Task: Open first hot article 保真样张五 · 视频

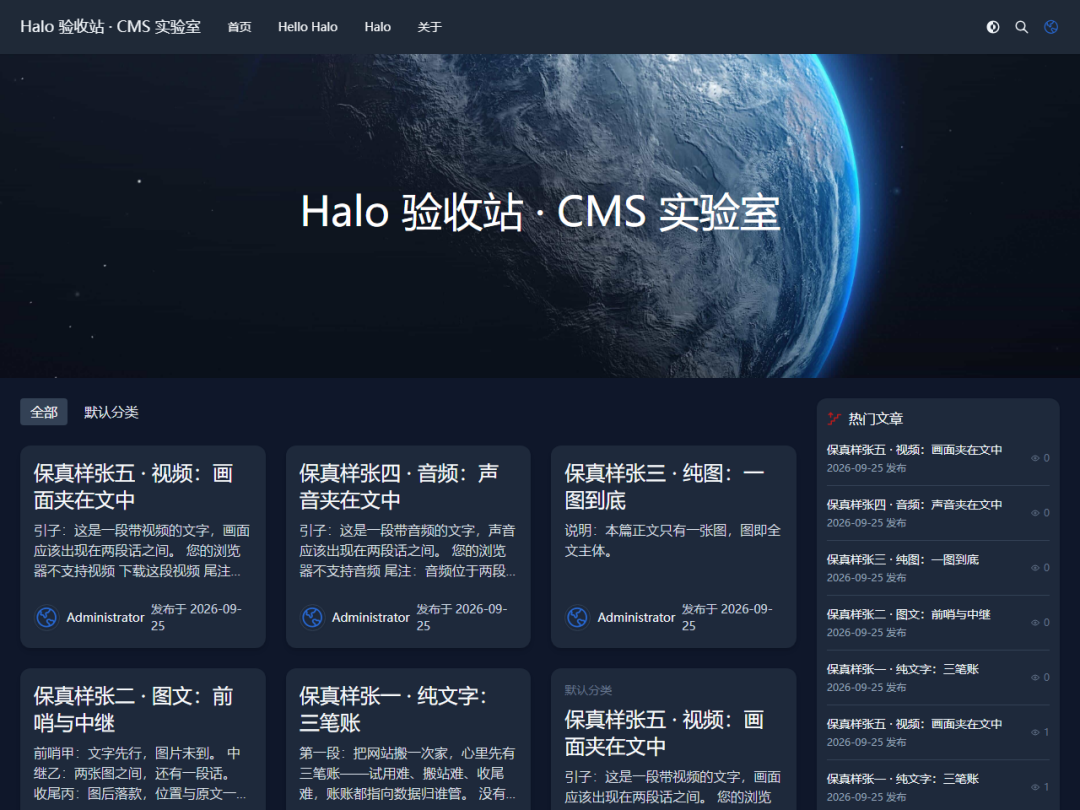Action: pos(914,450)
